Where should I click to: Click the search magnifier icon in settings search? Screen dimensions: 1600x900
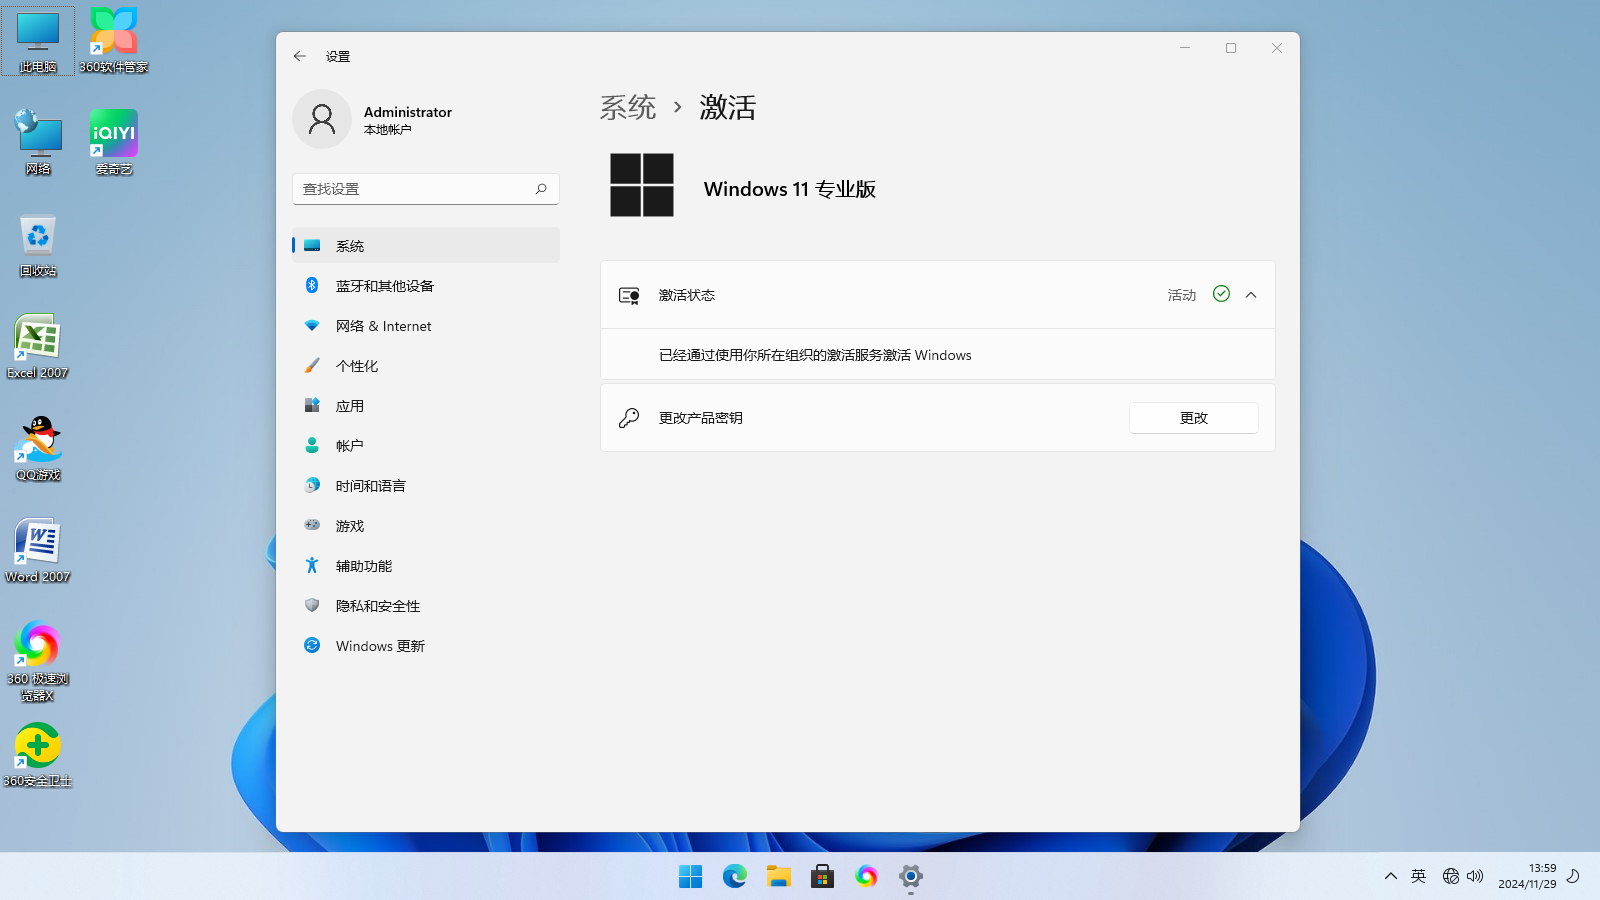point(541,188)
